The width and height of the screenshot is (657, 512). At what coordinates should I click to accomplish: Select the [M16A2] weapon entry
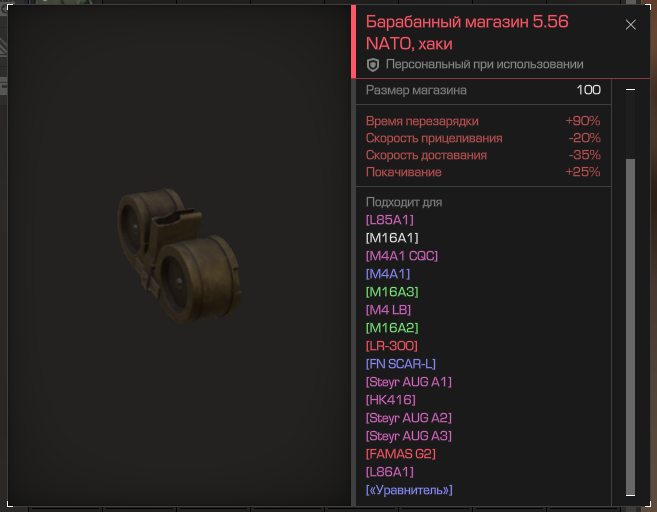(x=392, y=328)
